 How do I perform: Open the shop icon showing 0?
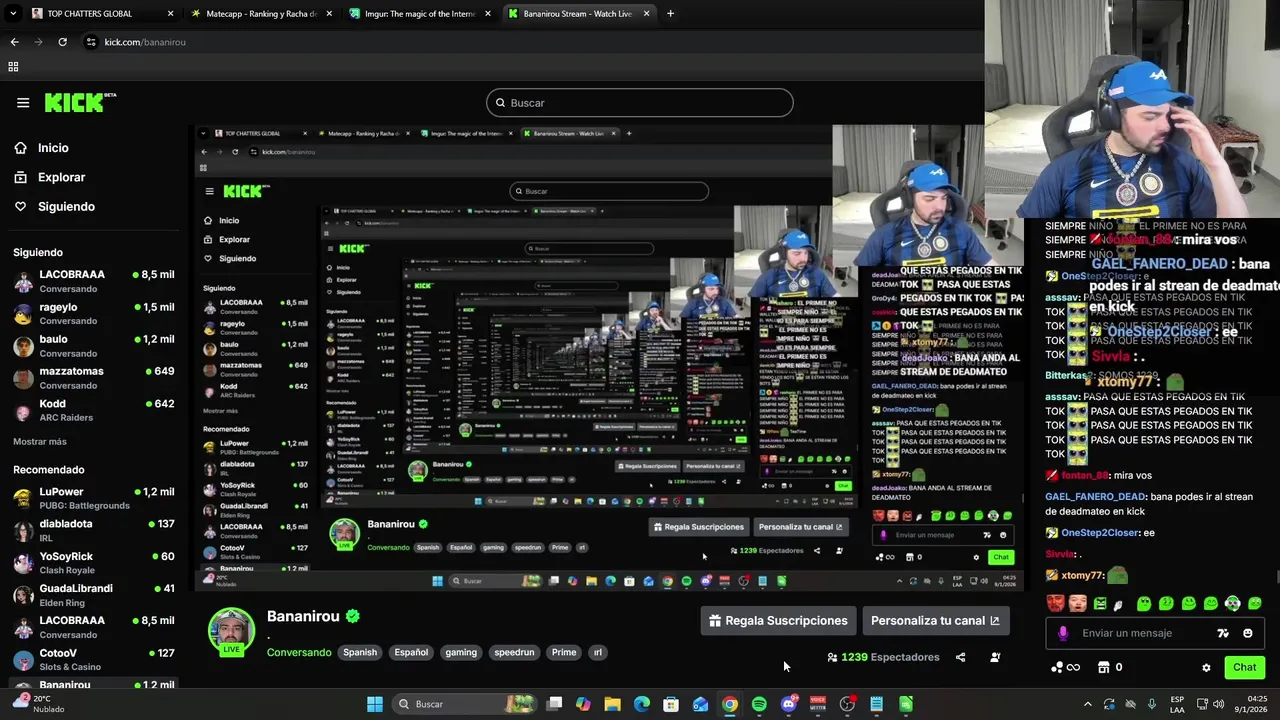tap(1104, 667)
